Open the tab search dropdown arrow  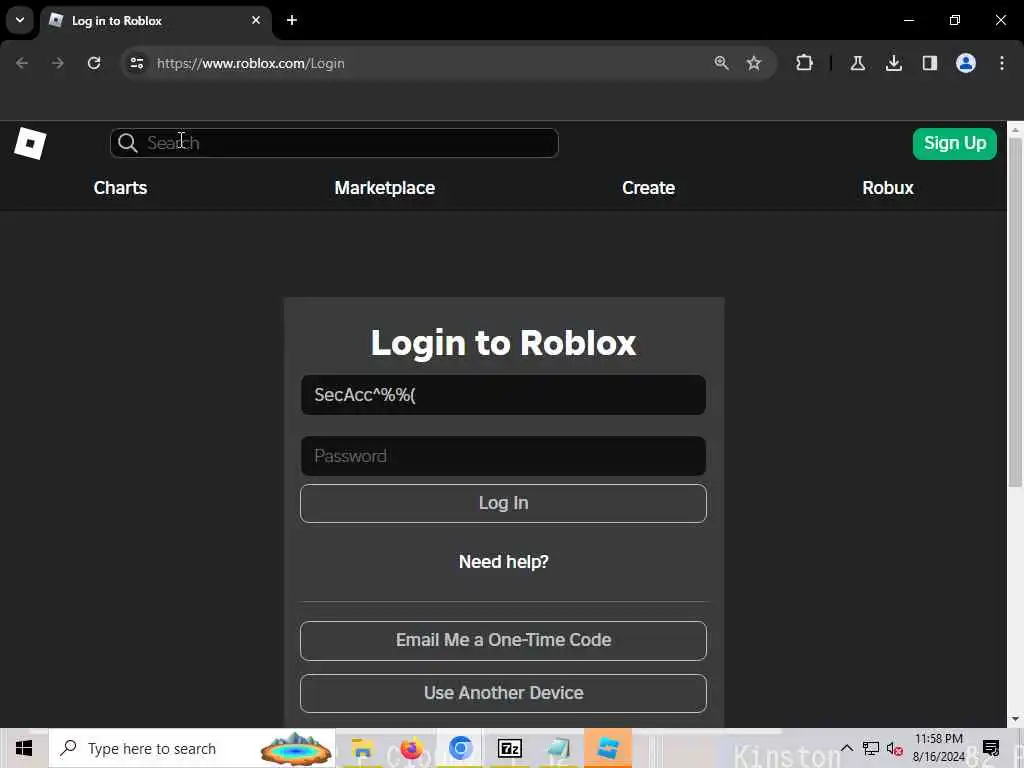20,20
